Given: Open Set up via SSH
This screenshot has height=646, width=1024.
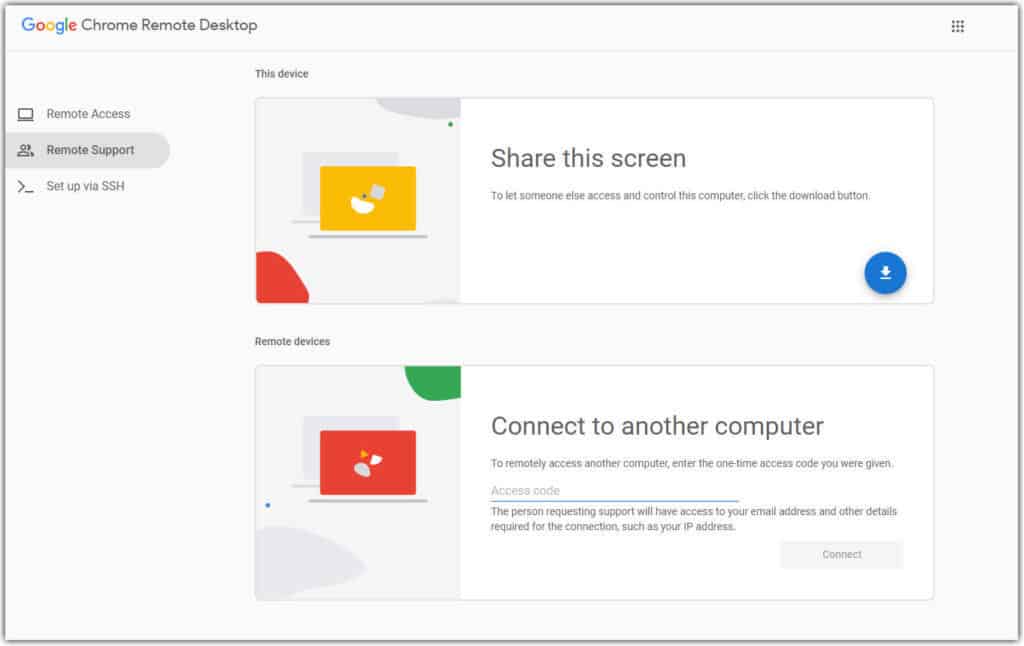Looking at the screenshot, I should 88,186.
